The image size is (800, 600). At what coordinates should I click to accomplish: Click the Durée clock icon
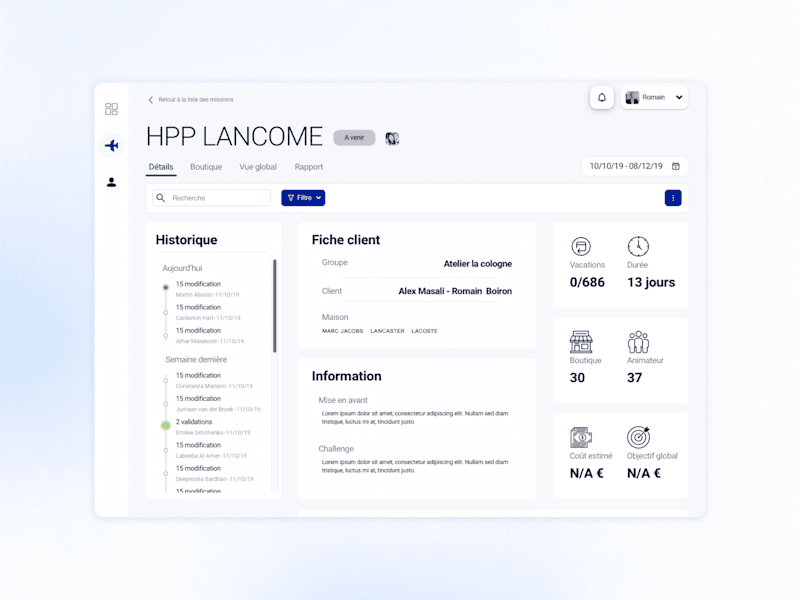click(638, 246)
